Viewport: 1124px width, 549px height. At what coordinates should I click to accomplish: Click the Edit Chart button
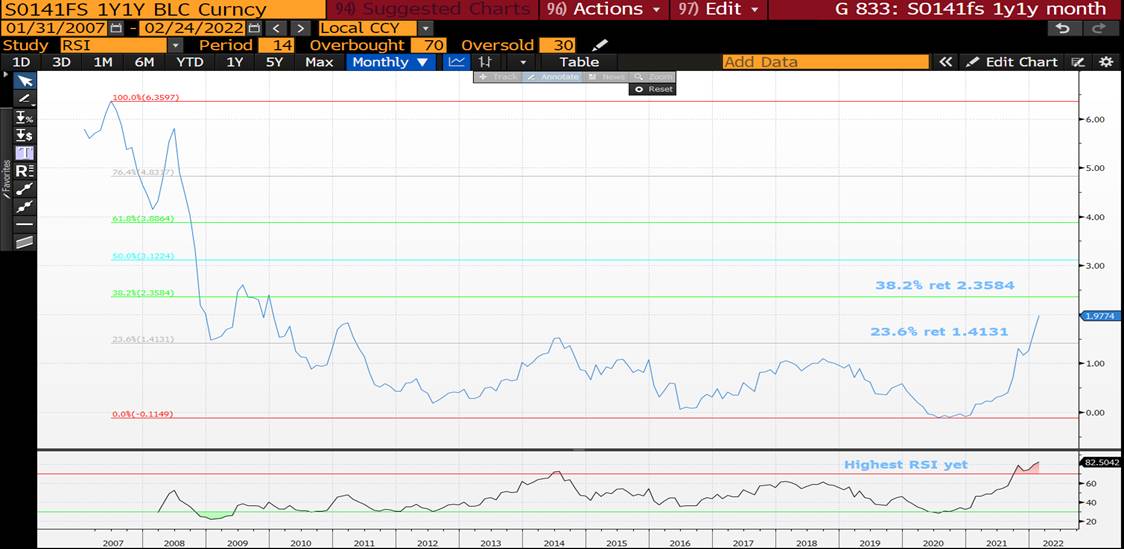pyautogui.click(x=1012, y=62)
